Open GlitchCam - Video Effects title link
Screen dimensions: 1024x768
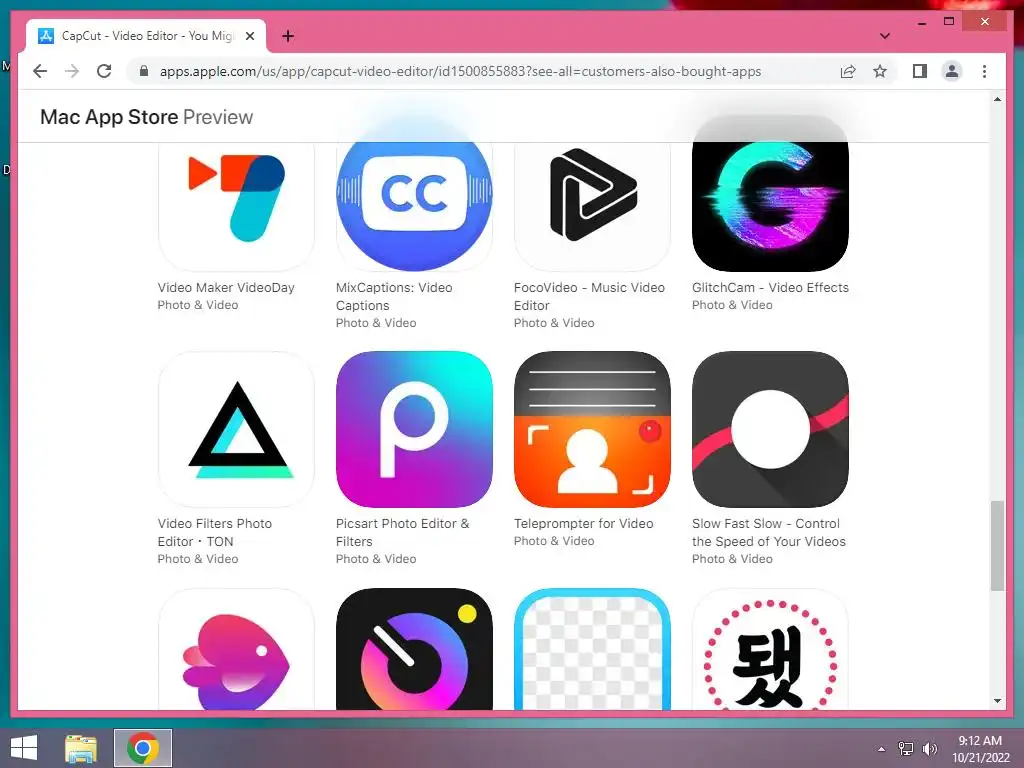(x=771, y=287)
